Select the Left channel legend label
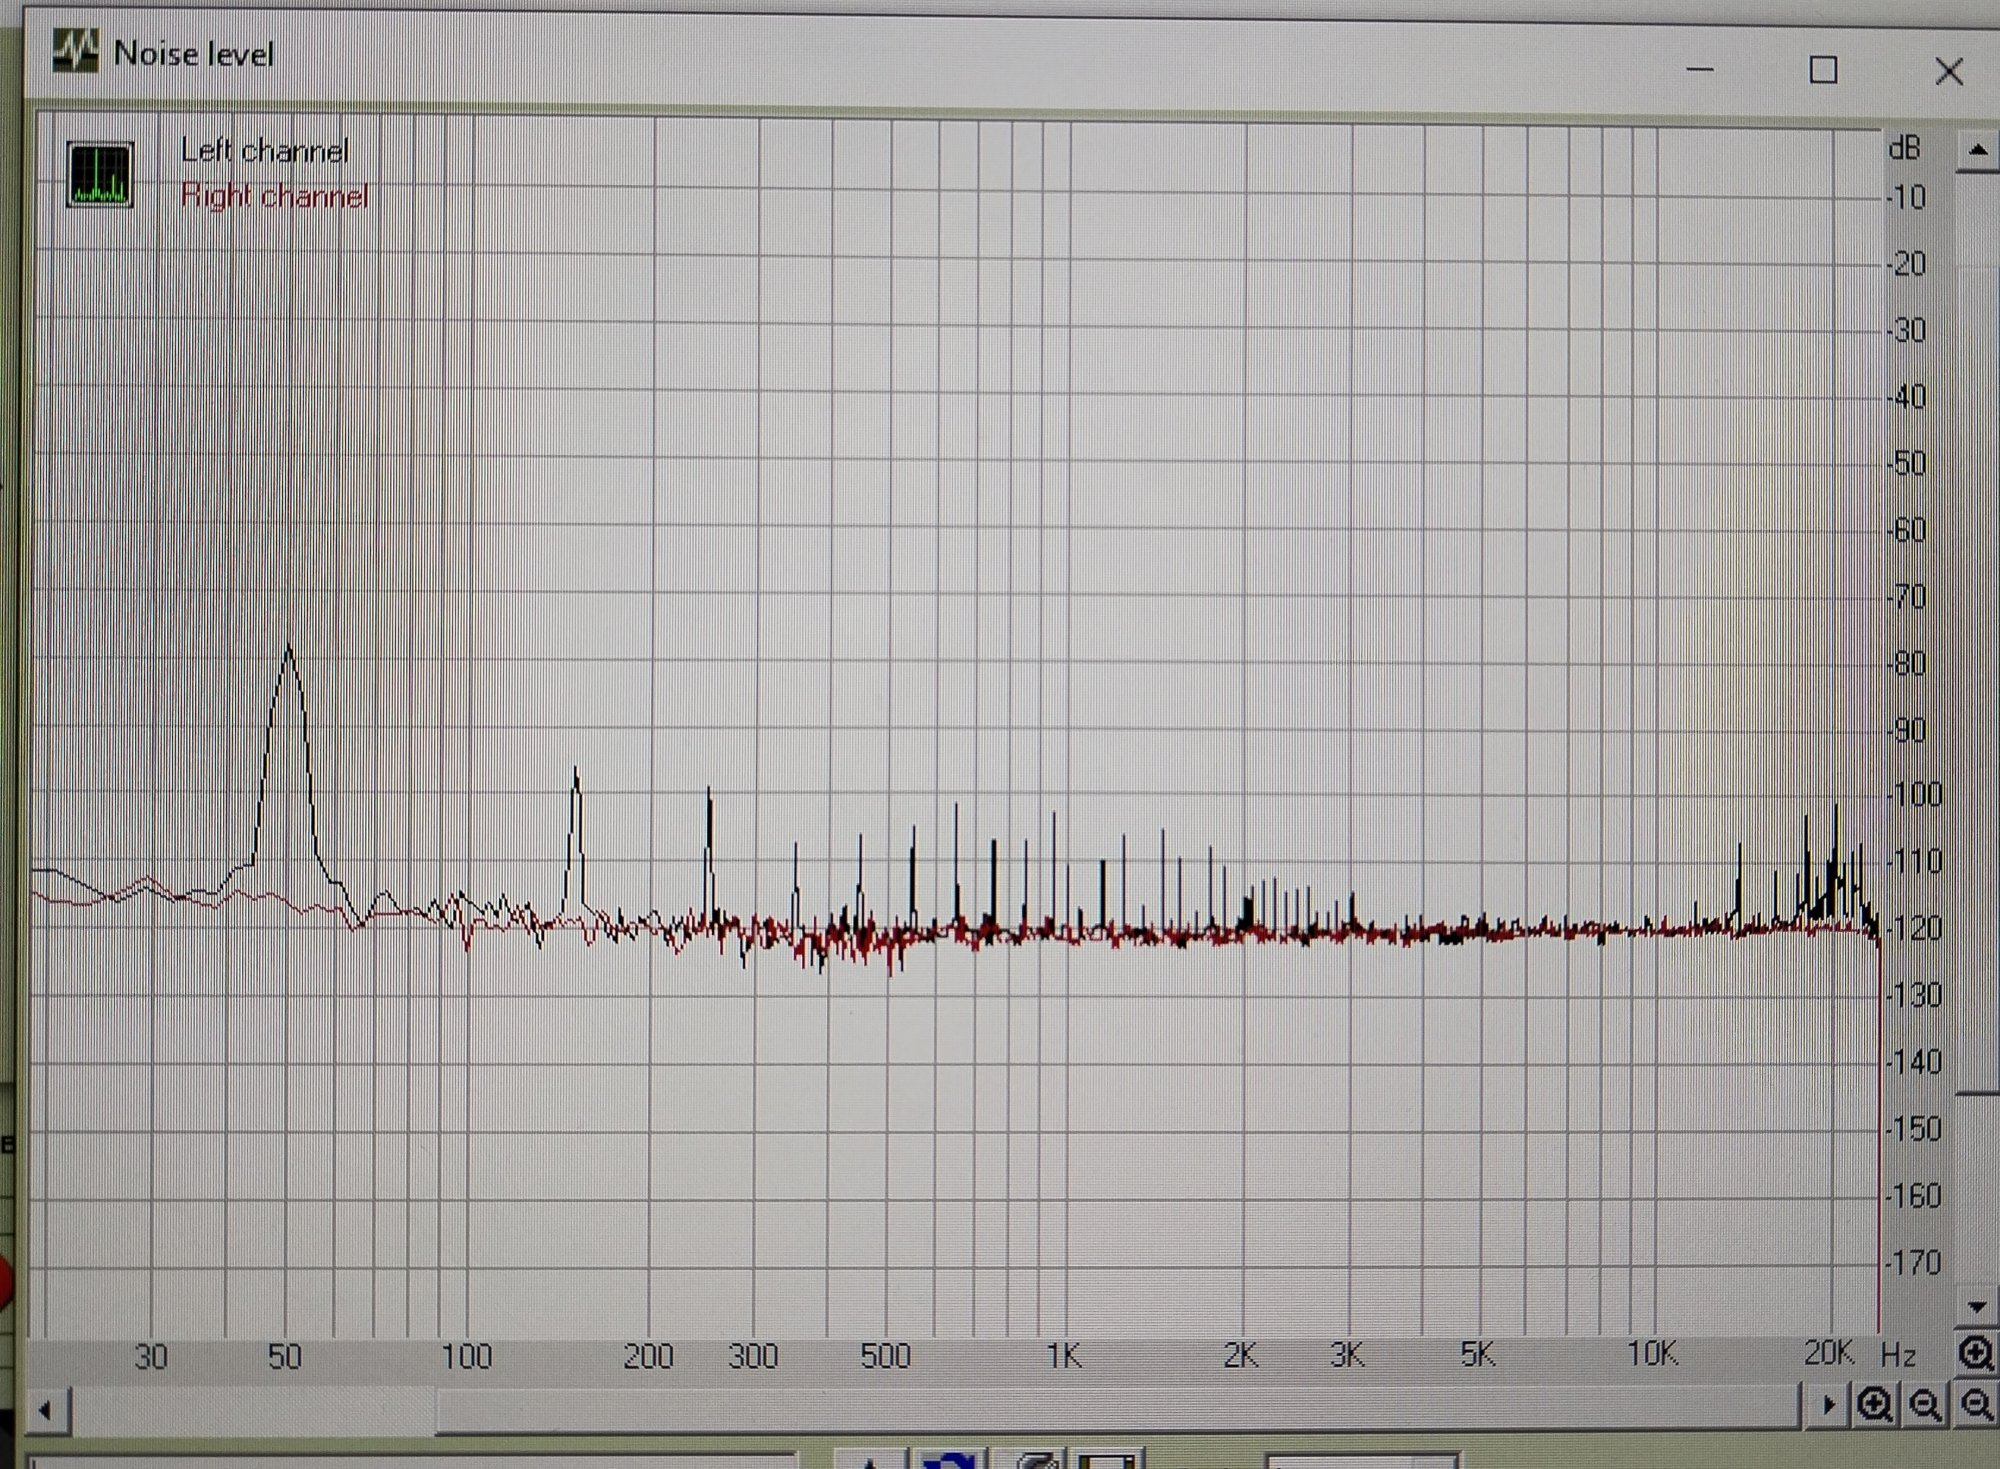2000x1469 pixels. (x=265, y=151)
